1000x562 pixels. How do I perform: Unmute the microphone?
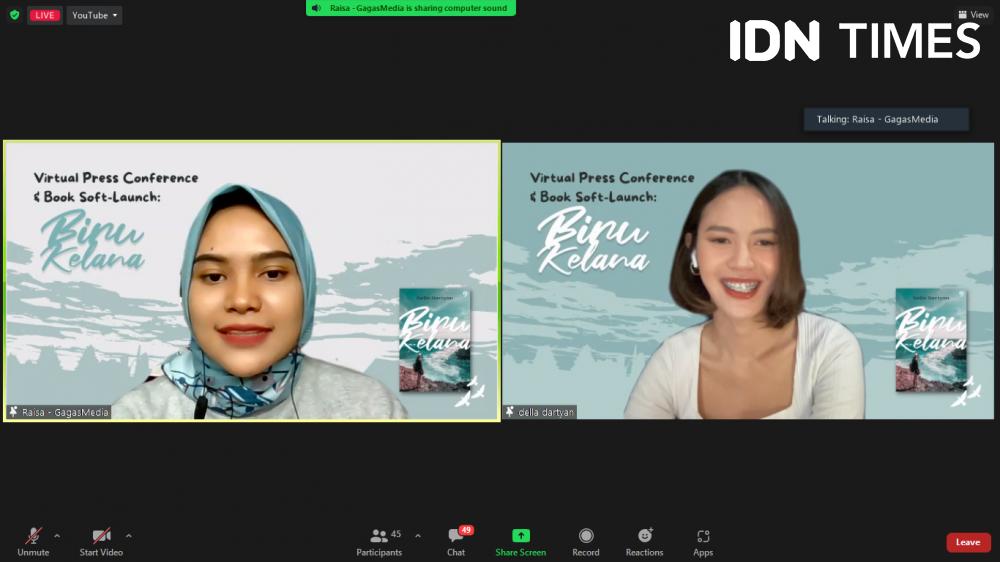(x=33, y=542)
